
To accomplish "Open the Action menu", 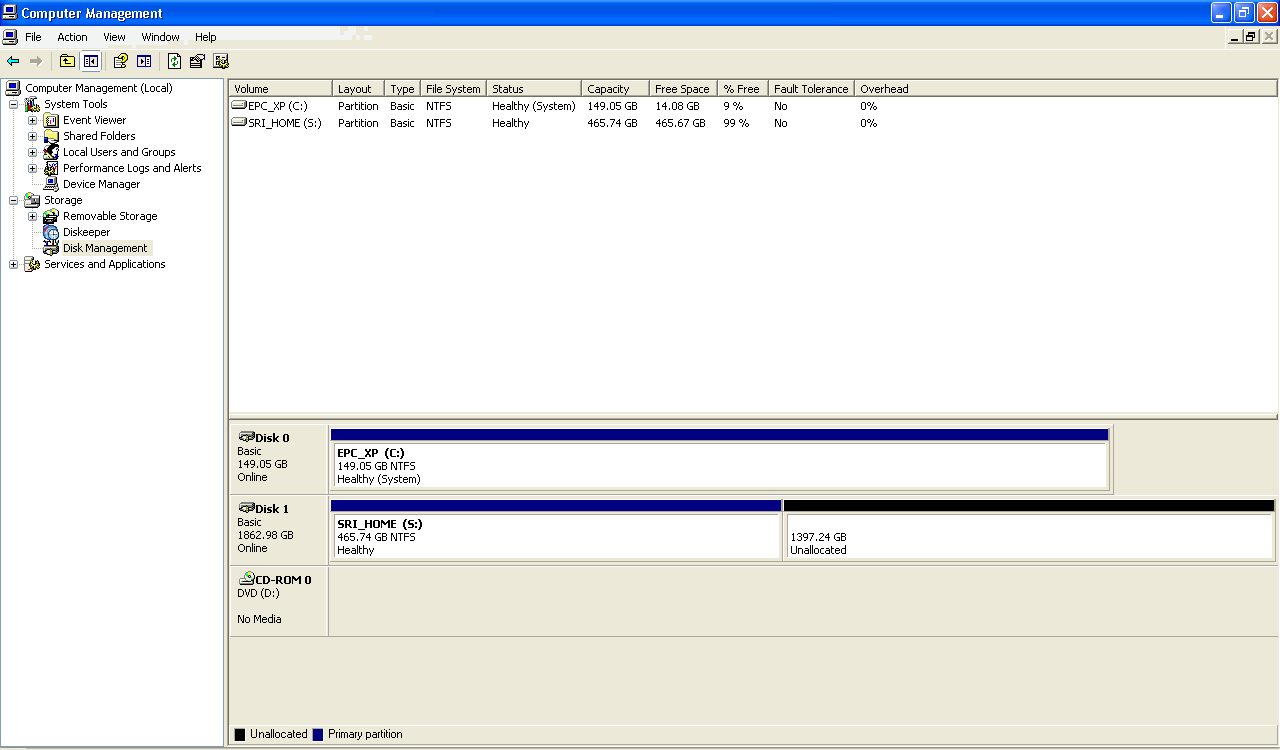I will pyautogui.click(x=72, y=37).
